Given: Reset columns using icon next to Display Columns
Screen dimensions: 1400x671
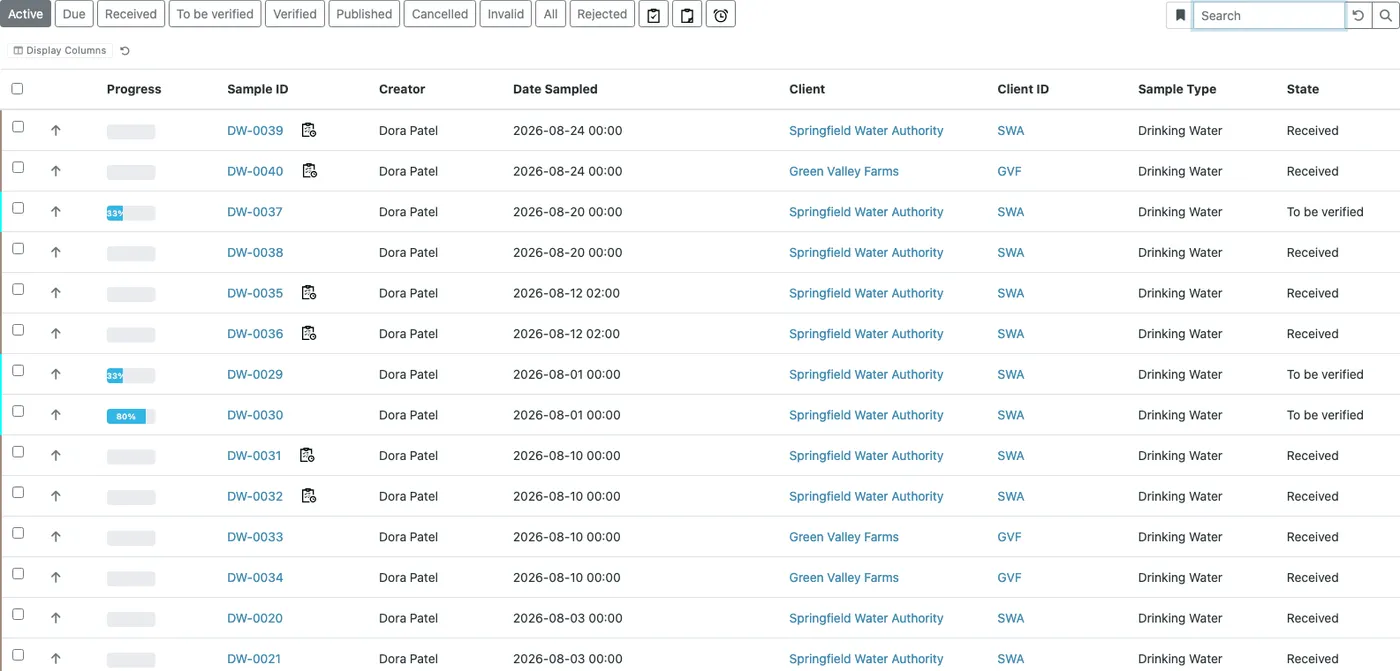Looking at the screenshot, I should click(125, 50).
